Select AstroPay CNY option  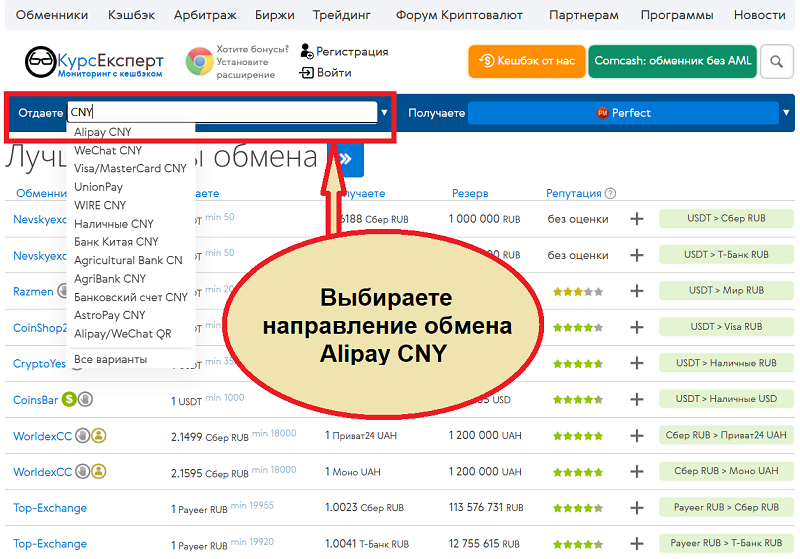pyautogui.click(x=109, y=315)
